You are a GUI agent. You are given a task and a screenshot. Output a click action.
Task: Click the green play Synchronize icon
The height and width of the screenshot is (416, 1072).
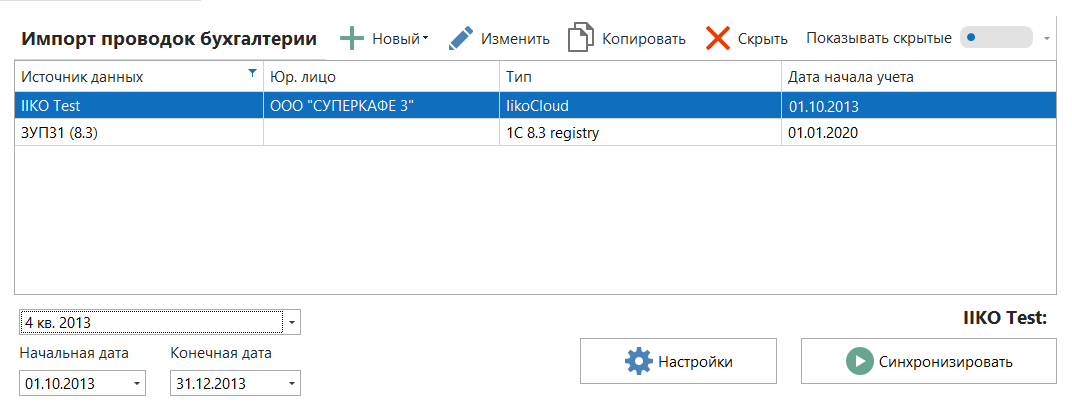[x=859, y=362]
